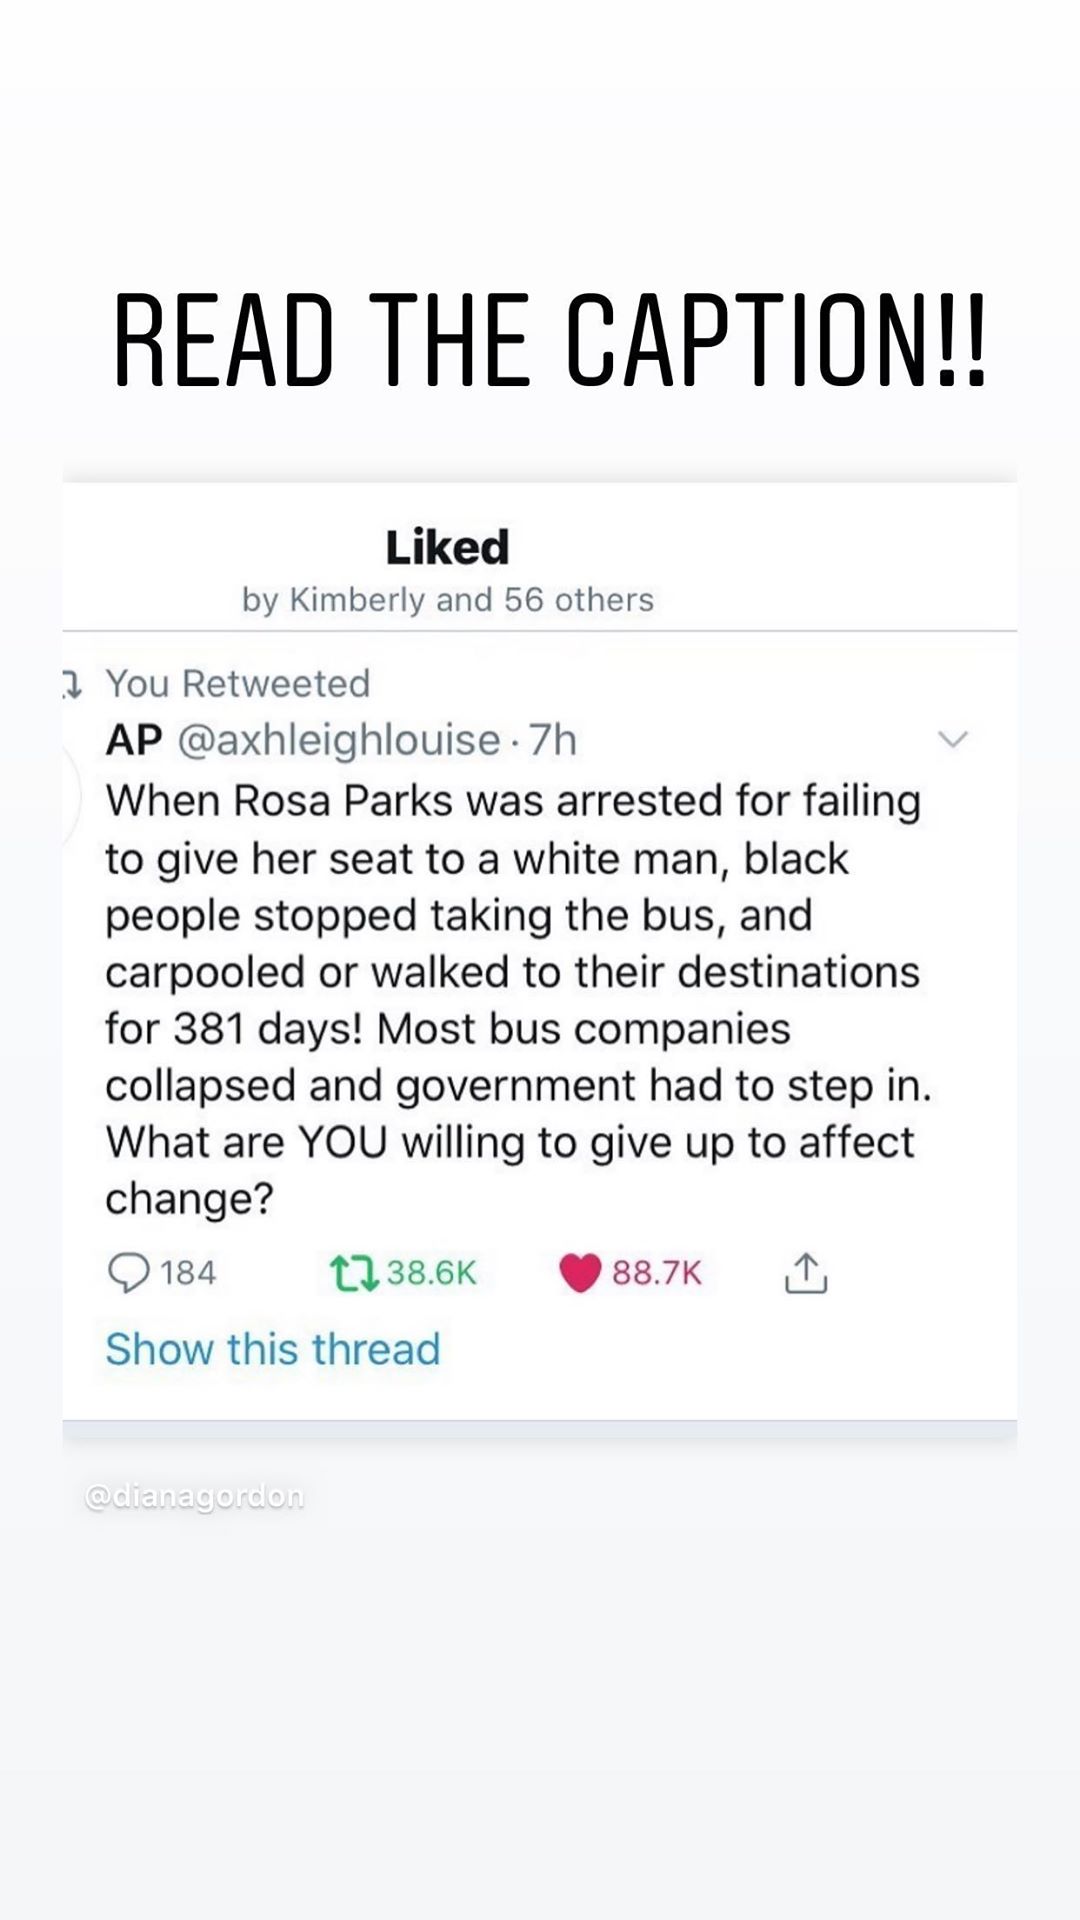Viewport: 1080px width, 1920px height.
Task: Click the 38.6K retweets count
Action: click(x=431, y=1273)
